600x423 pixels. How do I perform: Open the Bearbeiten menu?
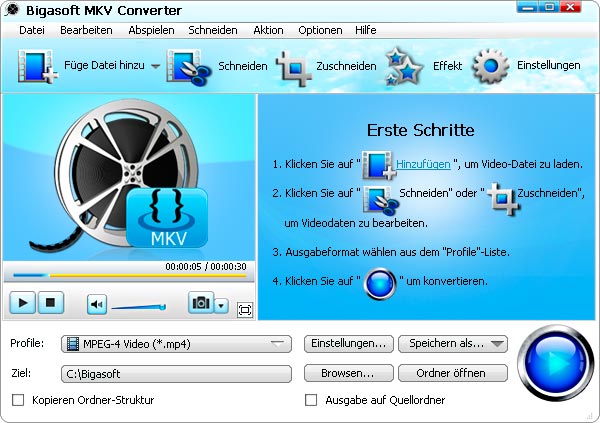click(86, 30)
